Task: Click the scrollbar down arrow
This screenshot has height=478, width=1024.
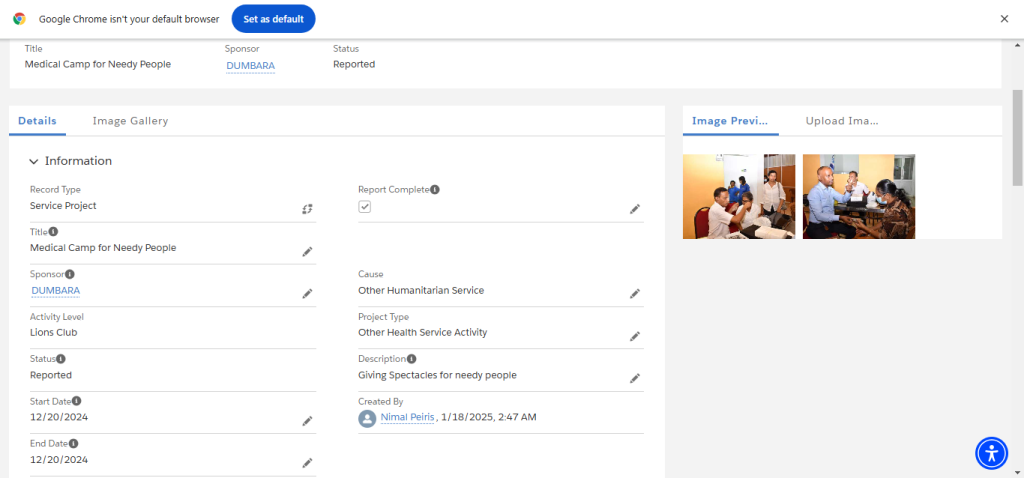Action: click(x=1017, y=471)
